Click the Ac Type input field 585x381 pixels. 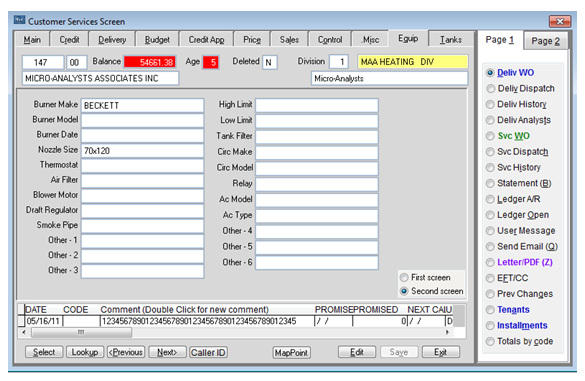tap(317, 216)
